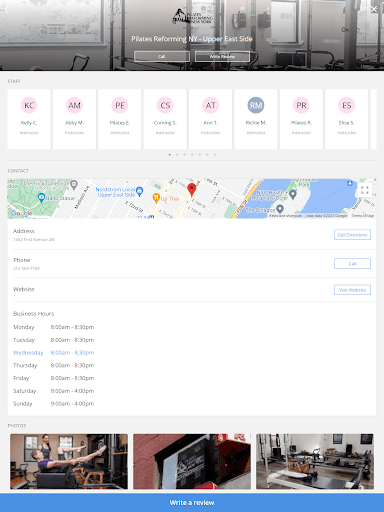Select the Wednesday business hours row
The width and height of the screenshot is (384, 512).
54,353
